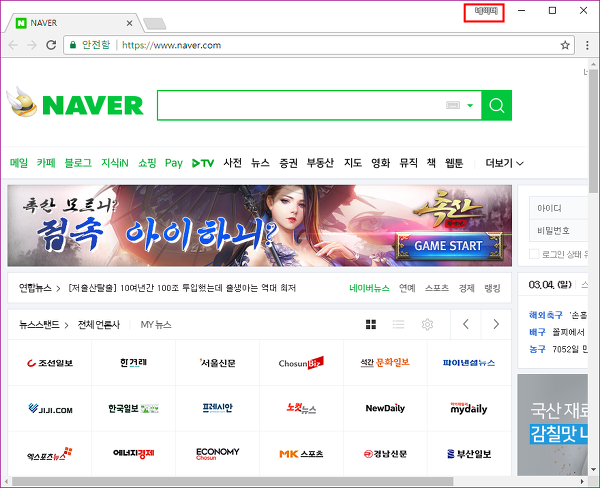
Task: Open the JIJI.COM logo
Action: point(50,408)
